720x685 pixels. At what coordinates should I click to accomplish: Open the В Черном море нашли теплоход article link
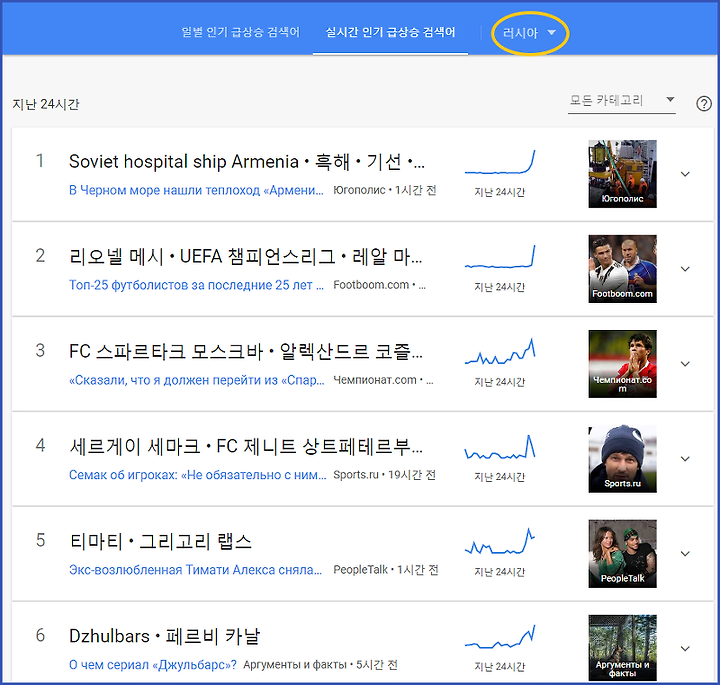(x=196, y=190)
